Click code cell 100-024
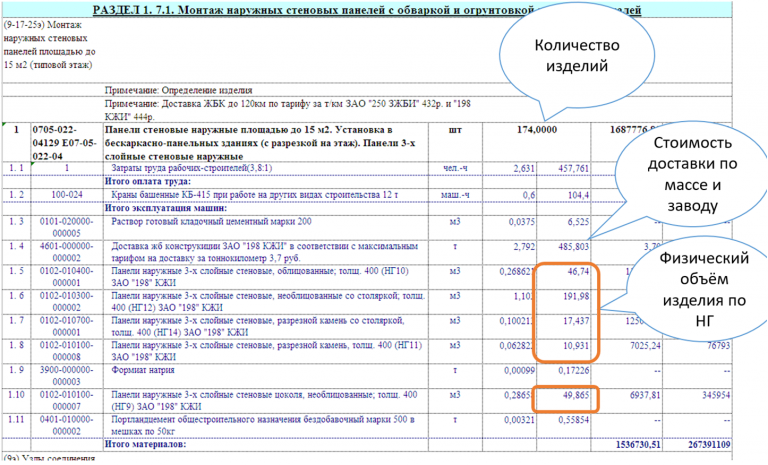 pyautogui.click(x=67, y=195)
